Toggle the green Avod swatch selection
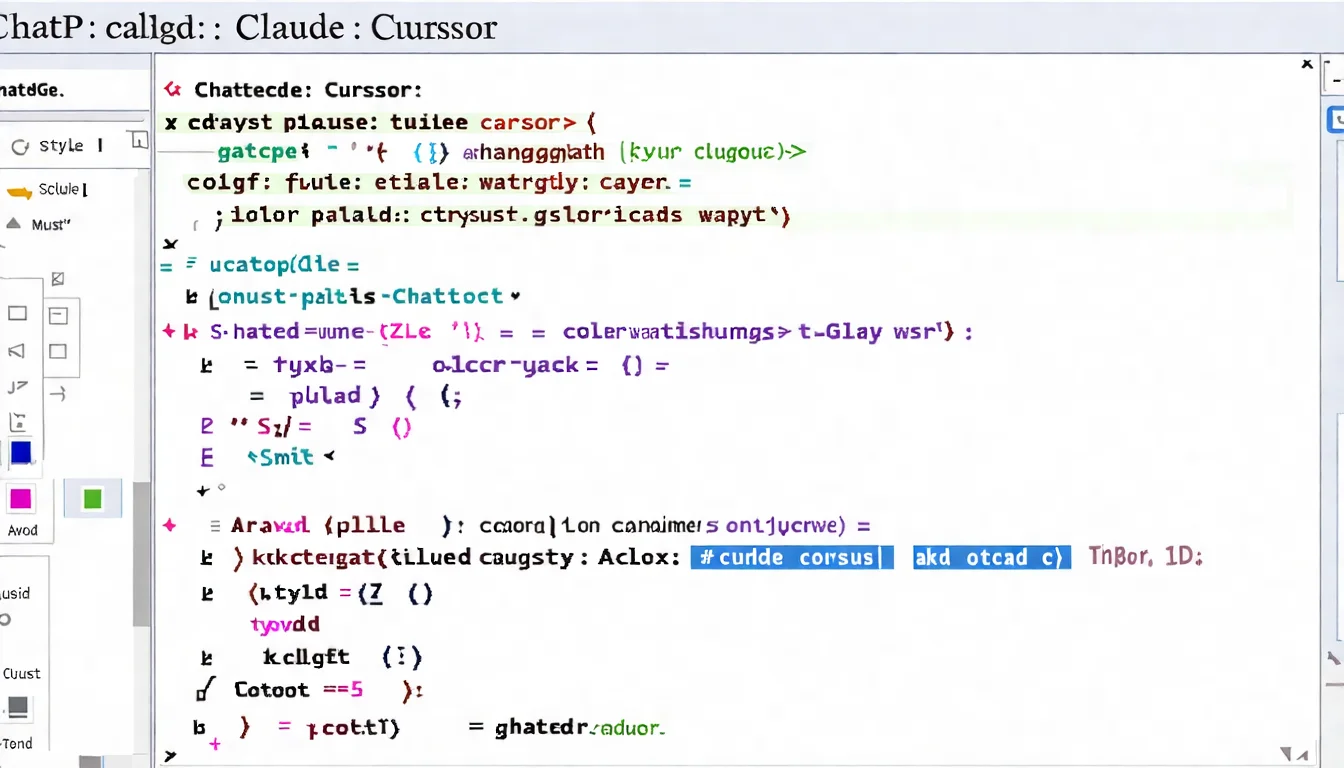Screen dimensions: 1344x768 coord(92,498)
